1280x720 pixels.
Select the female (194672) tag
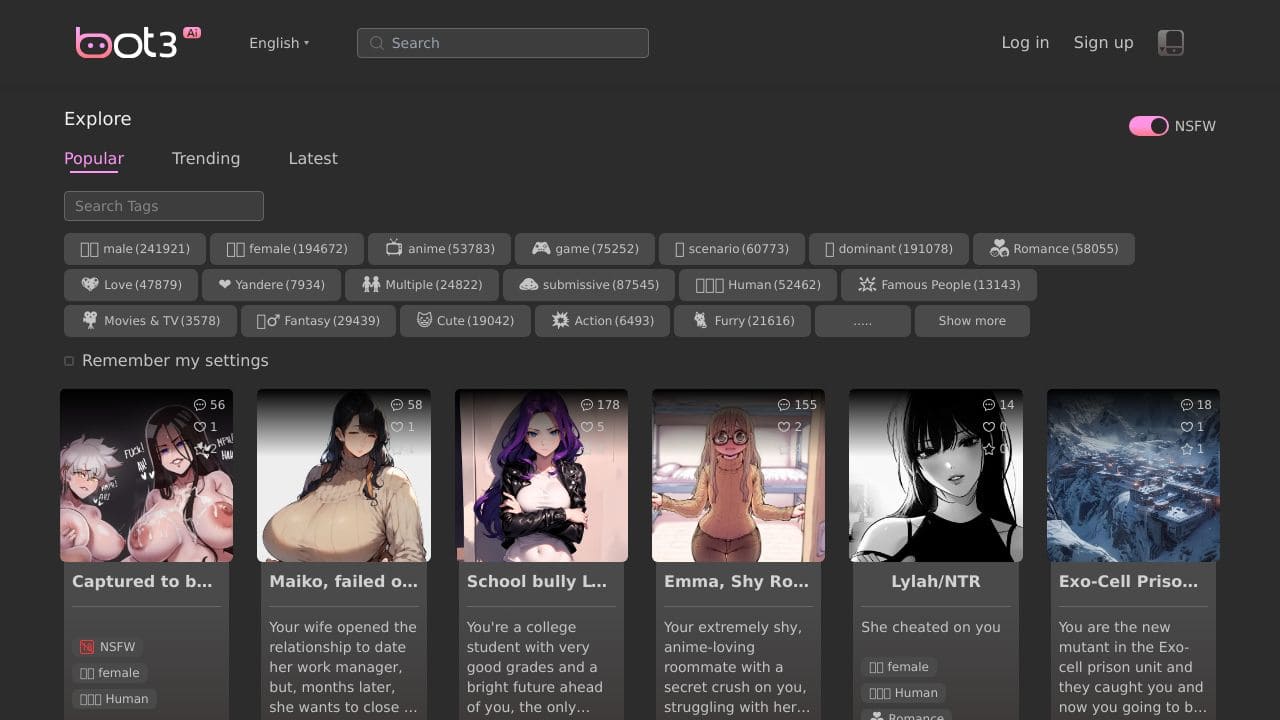pos(287,249)
